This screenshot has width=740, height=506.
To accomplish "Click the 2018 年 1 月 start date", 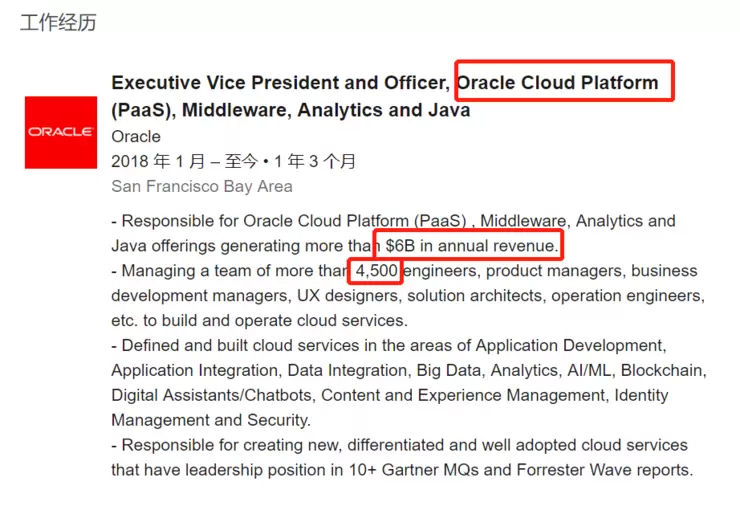I will pos(158,161).
